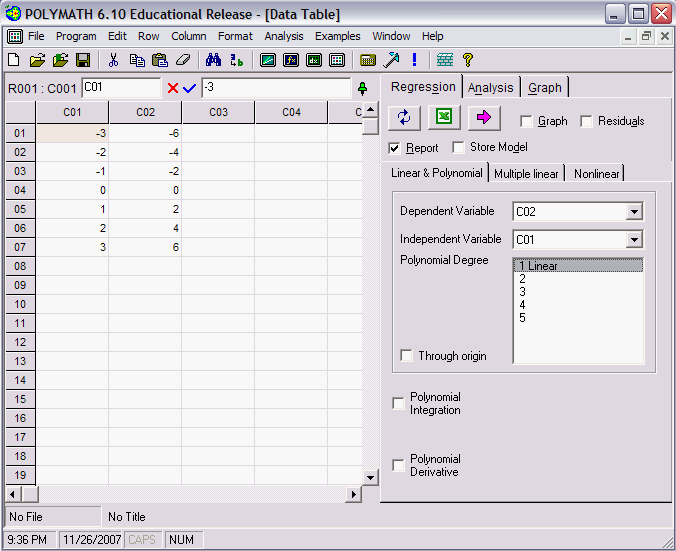Uncheck the Report checkbox
The image size is (676, 551).
[395, 148]
